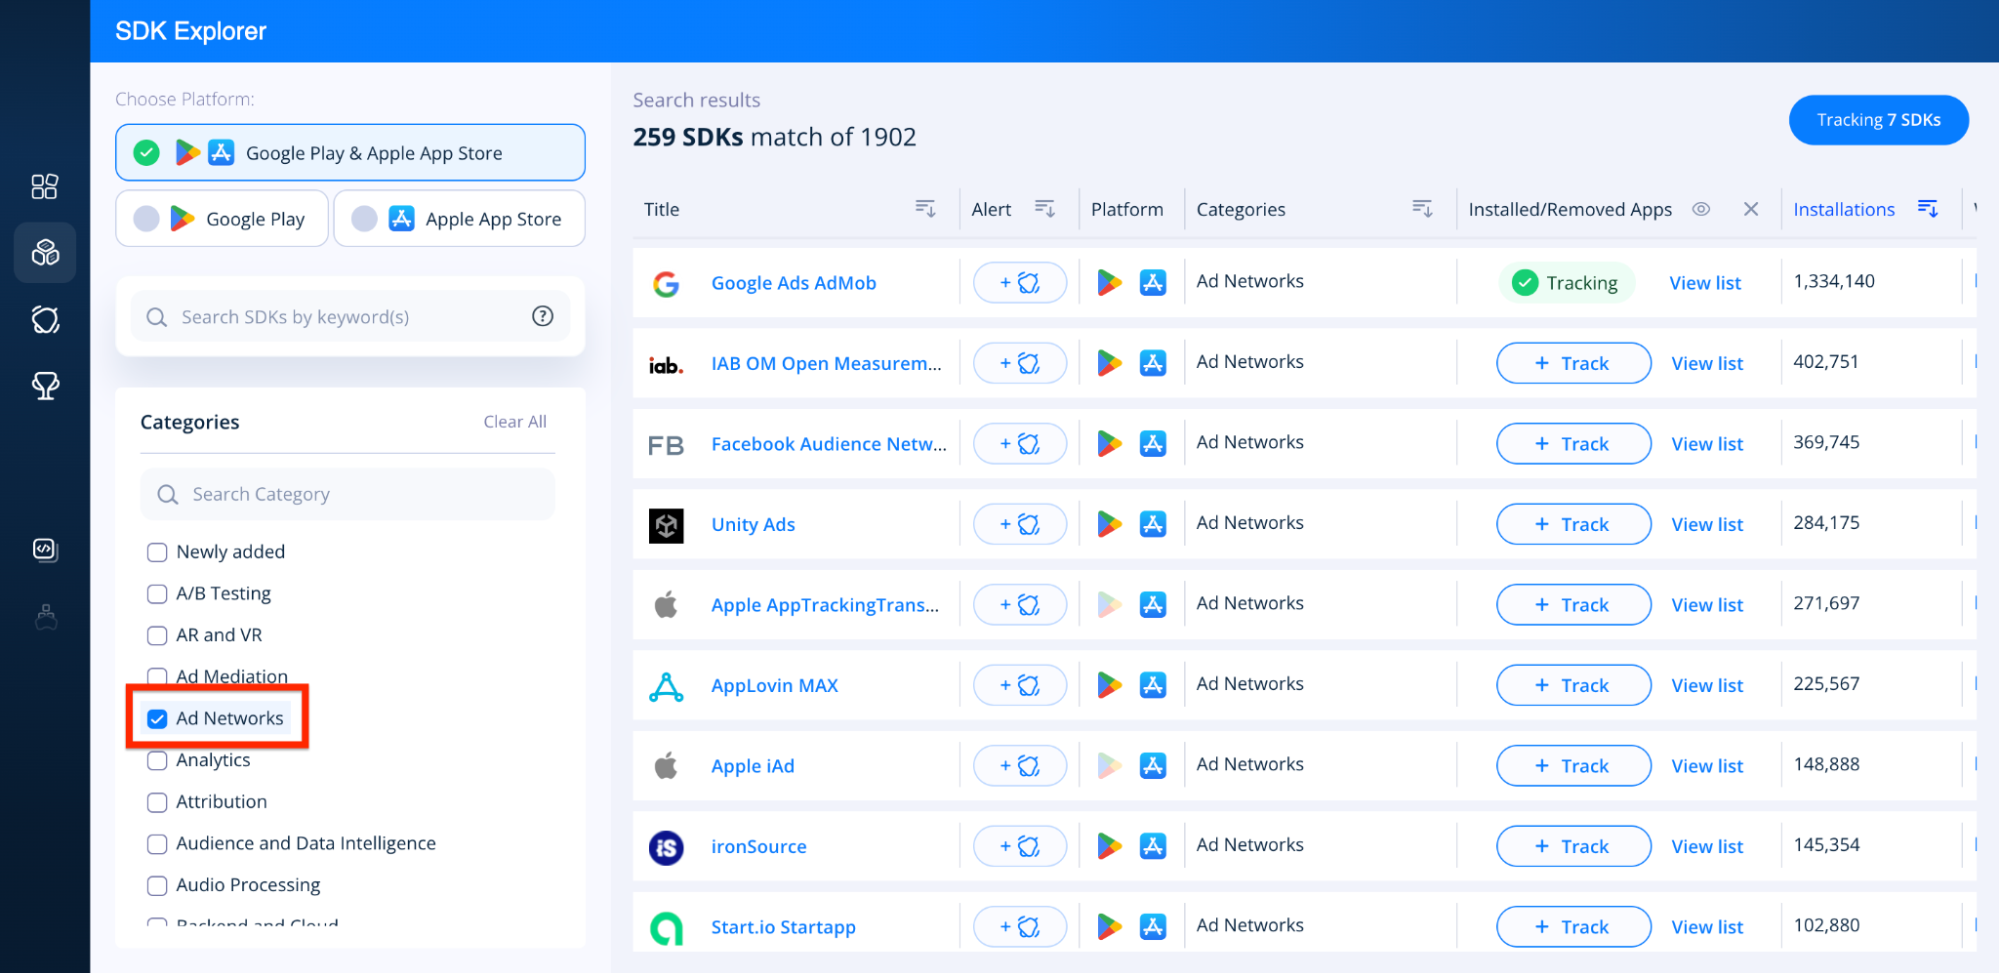Click the ironSource logo icon
1999x974 pixels.
666,847
